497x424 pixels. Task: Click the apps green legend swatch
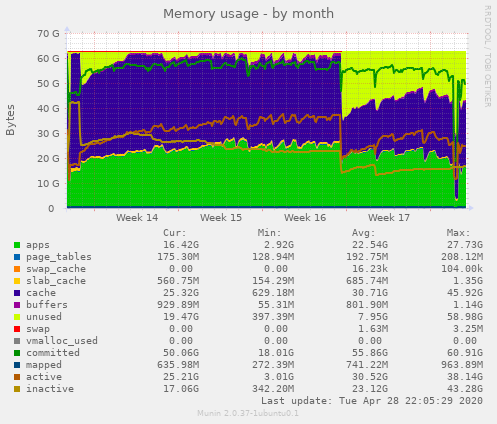coord(17,245)
